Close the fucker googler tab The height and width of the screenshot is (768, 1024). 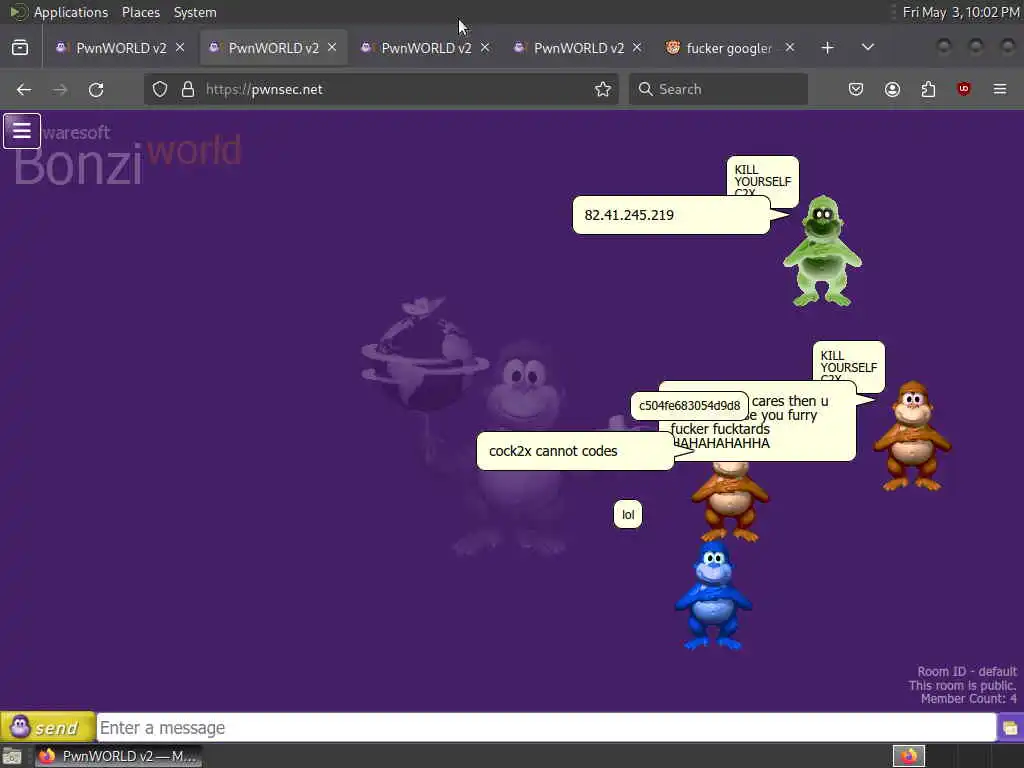point(790,48)
